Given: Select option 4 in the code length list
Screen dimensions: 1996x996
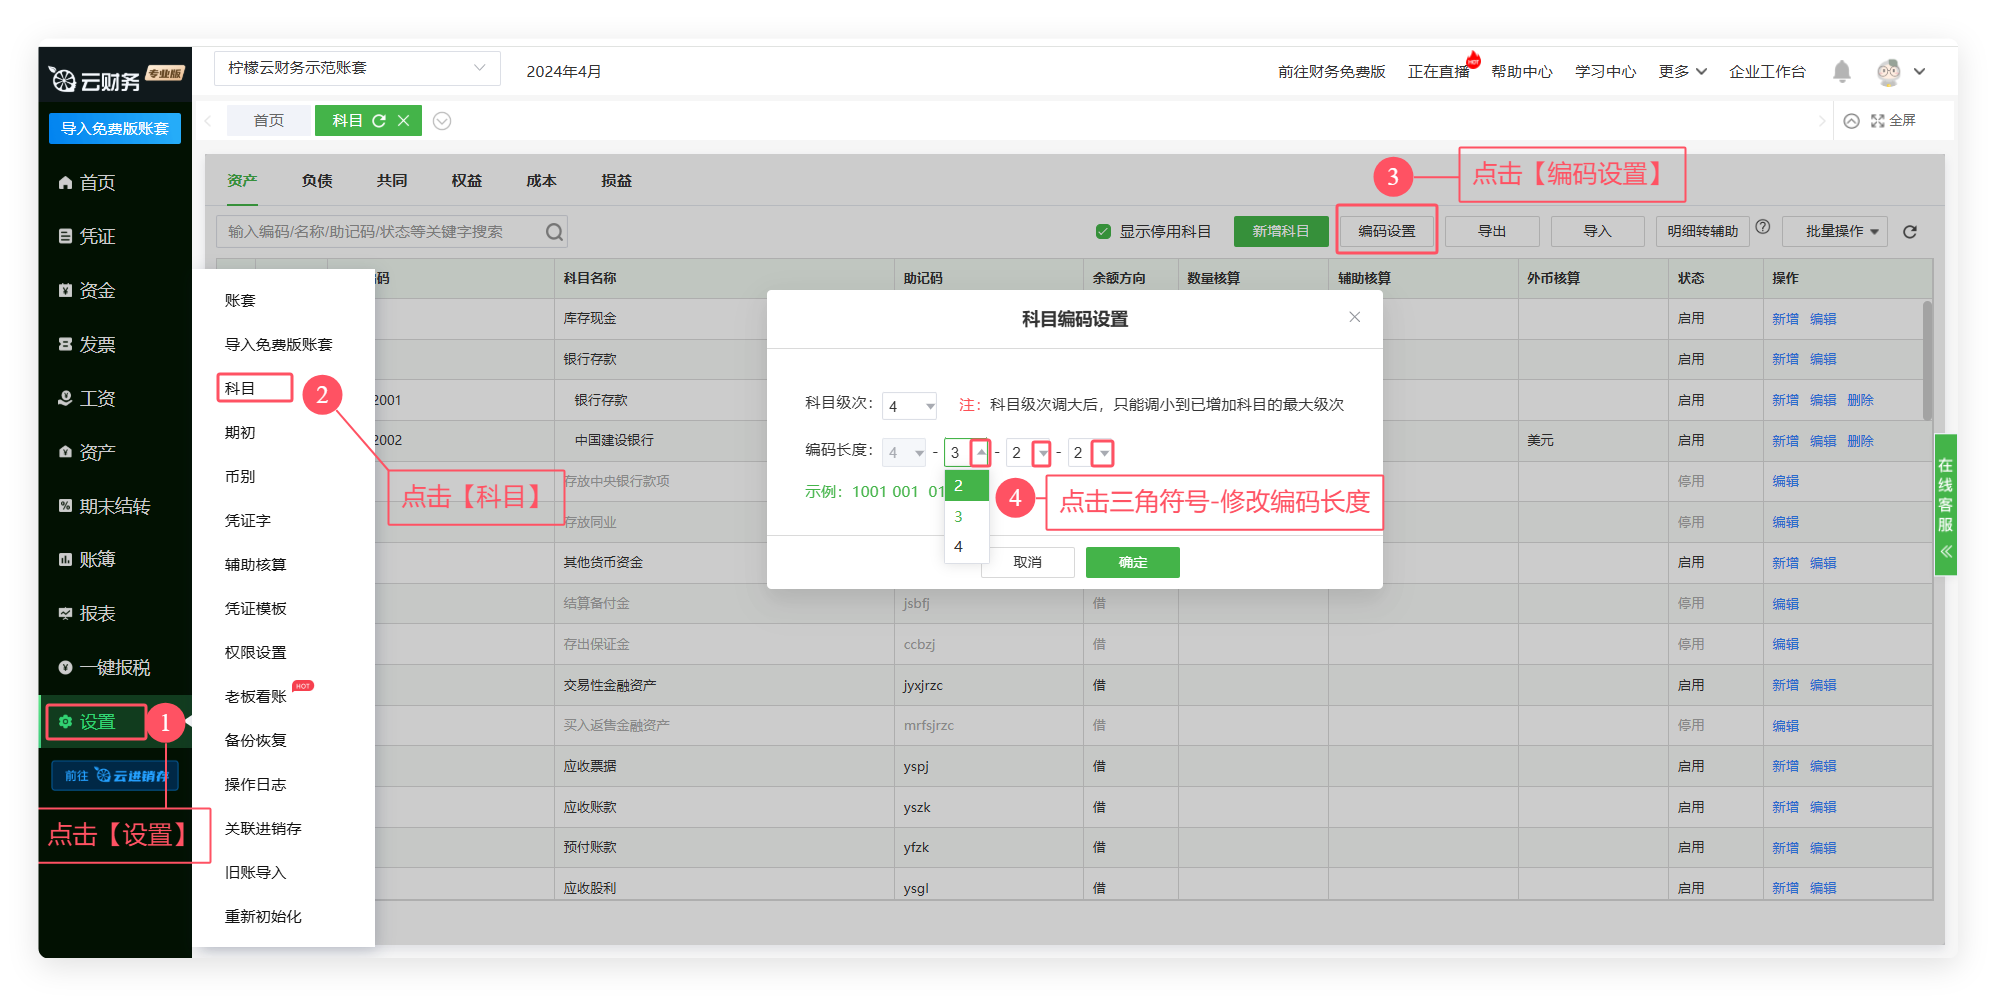Looking at the screenshot, I should pyautogui.click(x=959, y=546).
